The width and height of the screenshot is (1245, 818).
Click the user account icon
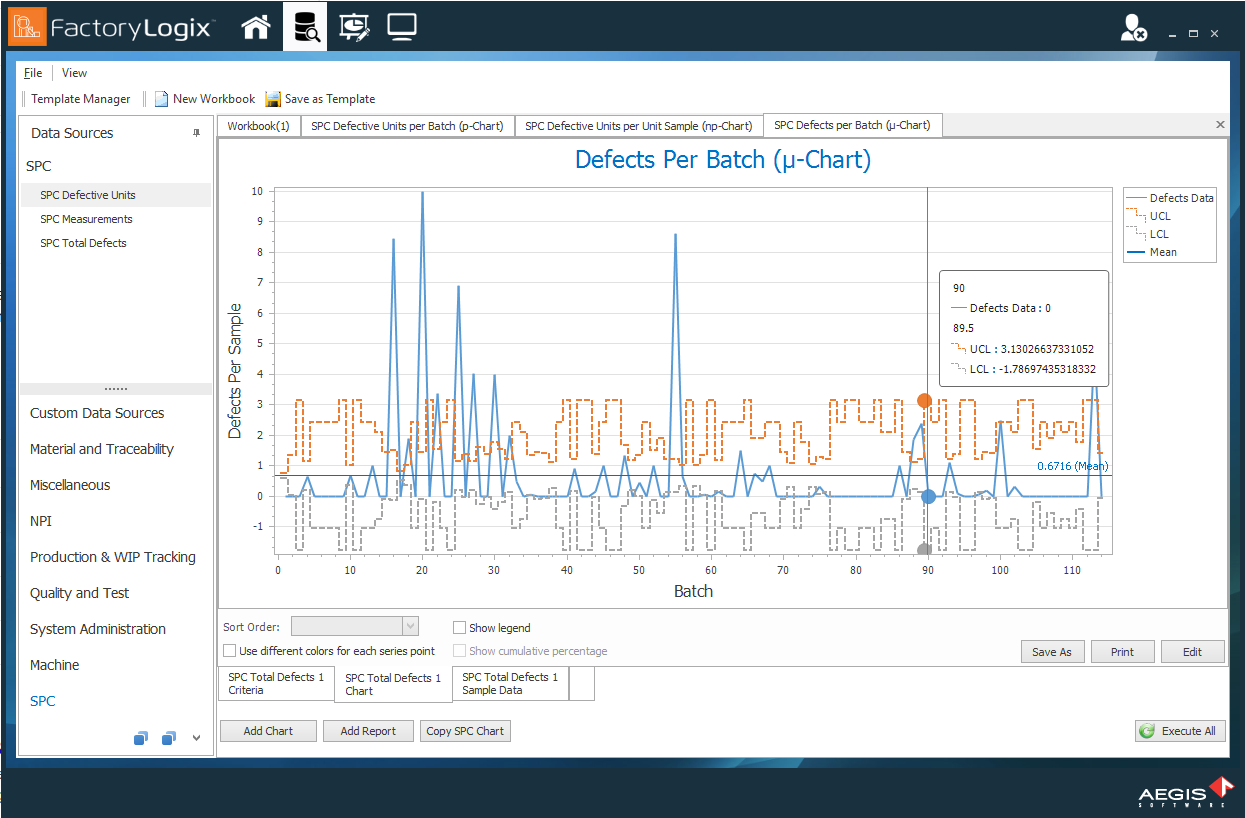[x=1133, y=29]
